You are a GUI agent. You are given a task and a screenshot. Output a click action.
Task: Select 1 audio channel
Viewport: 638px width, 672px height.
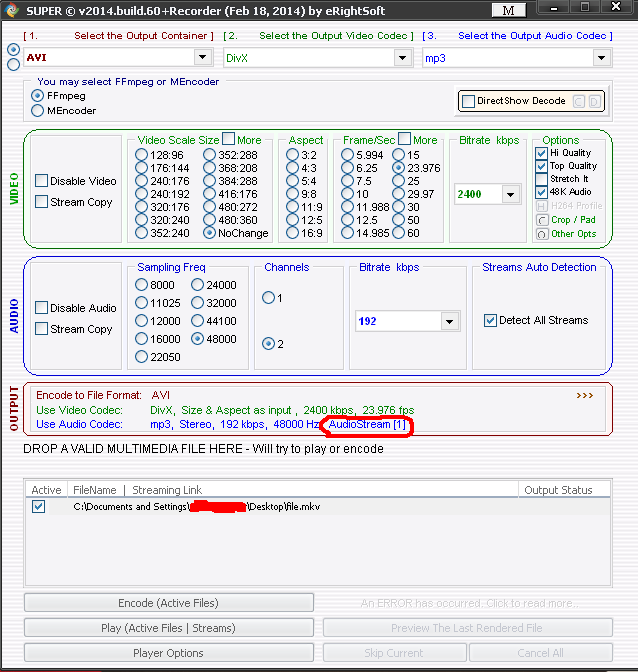point(269,297)
